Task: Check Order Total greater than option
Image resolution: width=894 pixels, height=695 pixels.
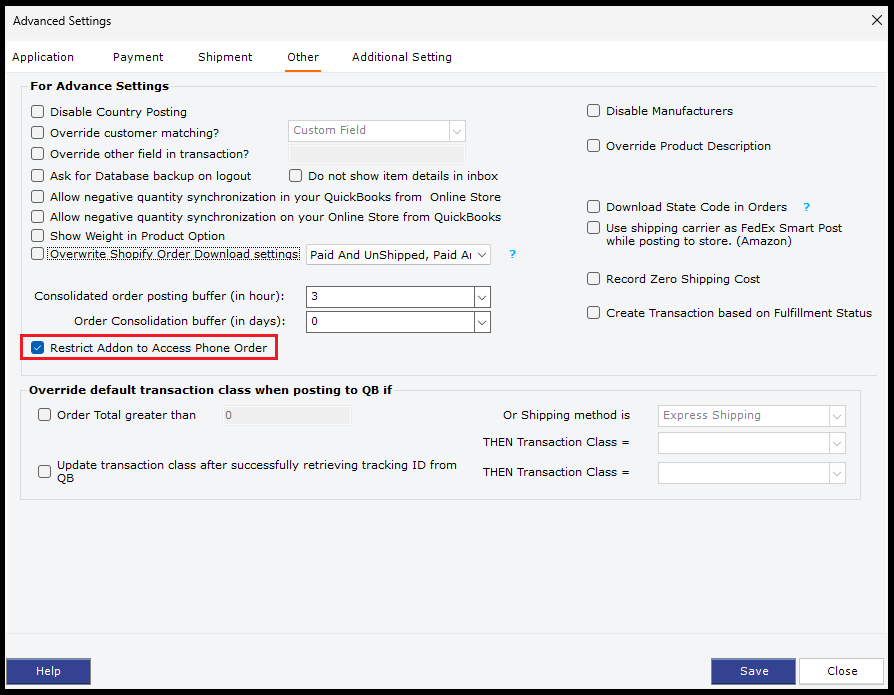Action: click(45, 415)
